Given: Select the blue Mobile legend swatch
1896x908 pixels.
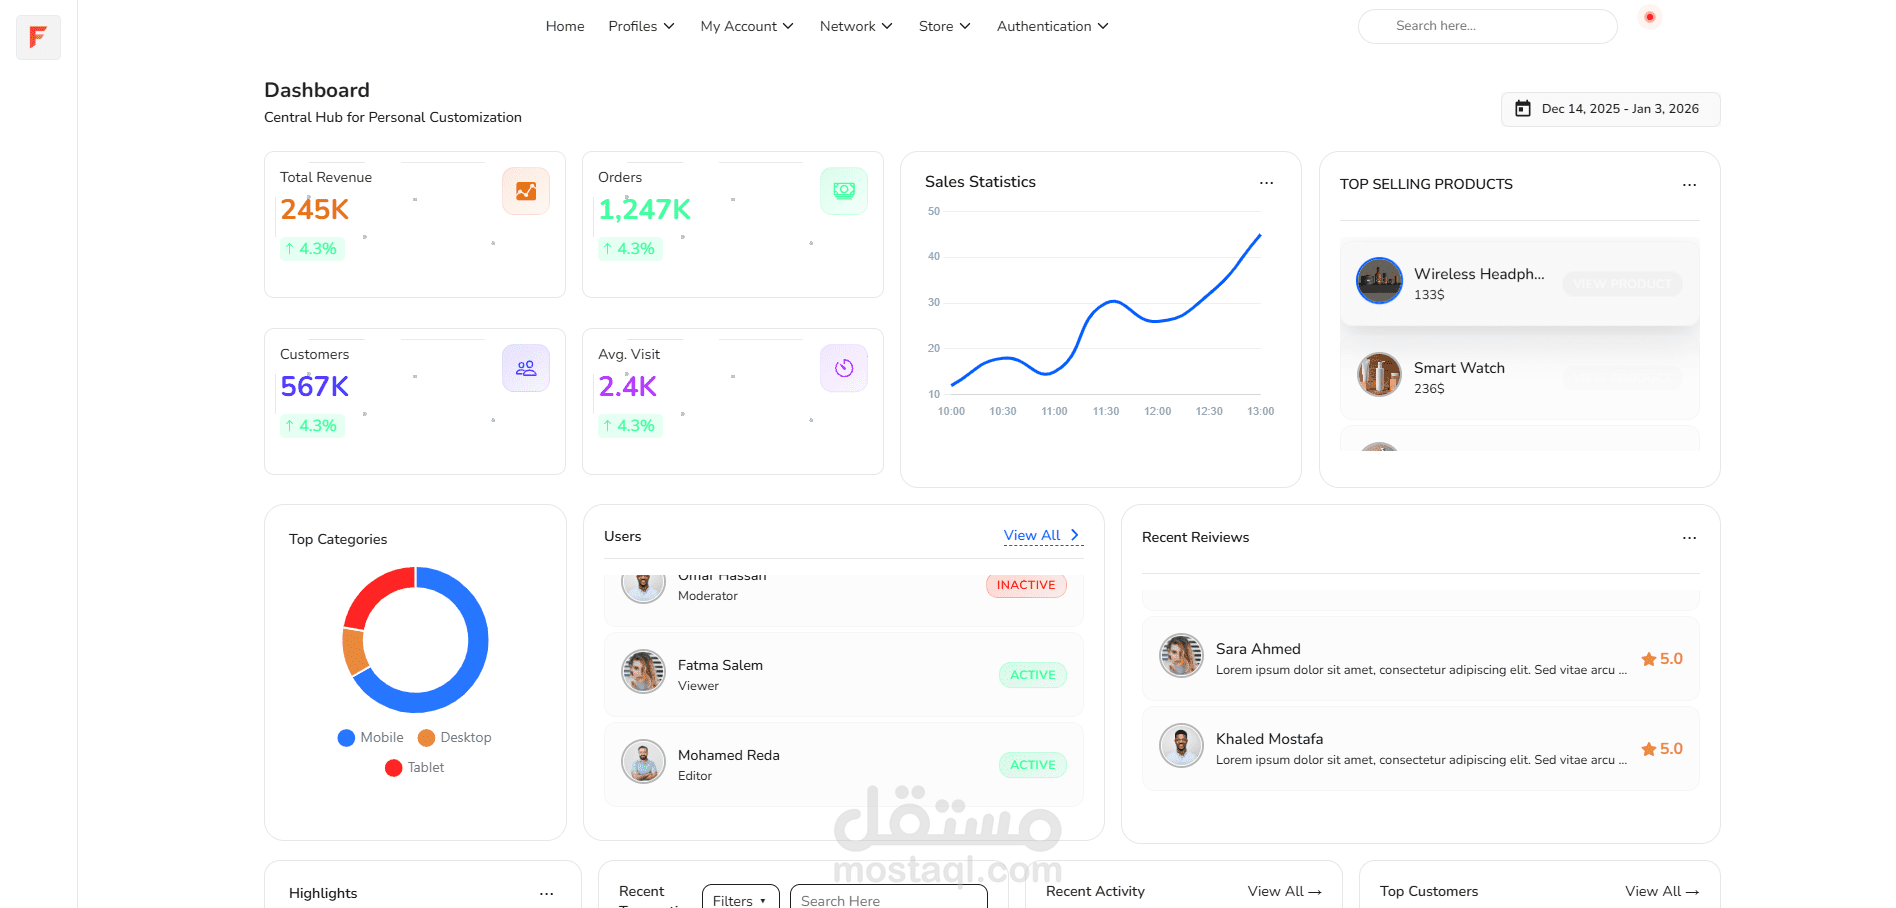Looking at the screenshot, I should coord(346,738).
